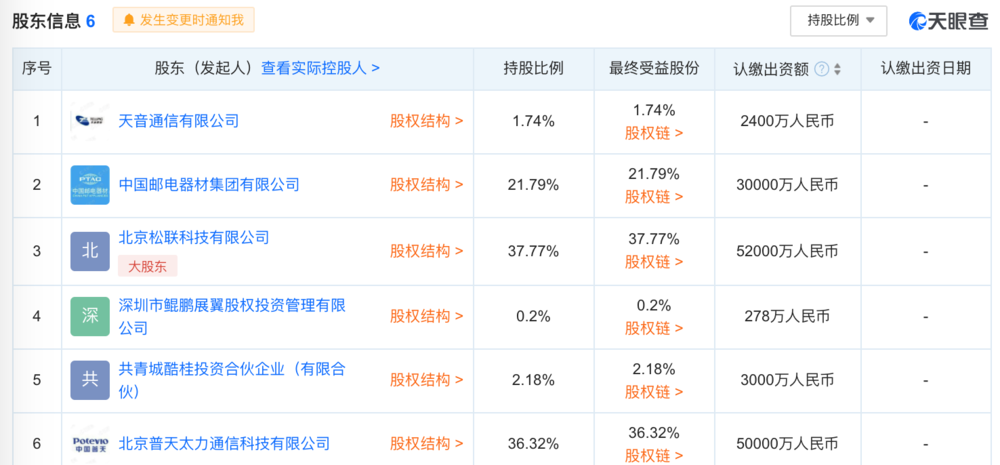Expand 股权结构 for 天音通信有限公司
This screenshot has width=1000, height=465.
coord(427,121)
